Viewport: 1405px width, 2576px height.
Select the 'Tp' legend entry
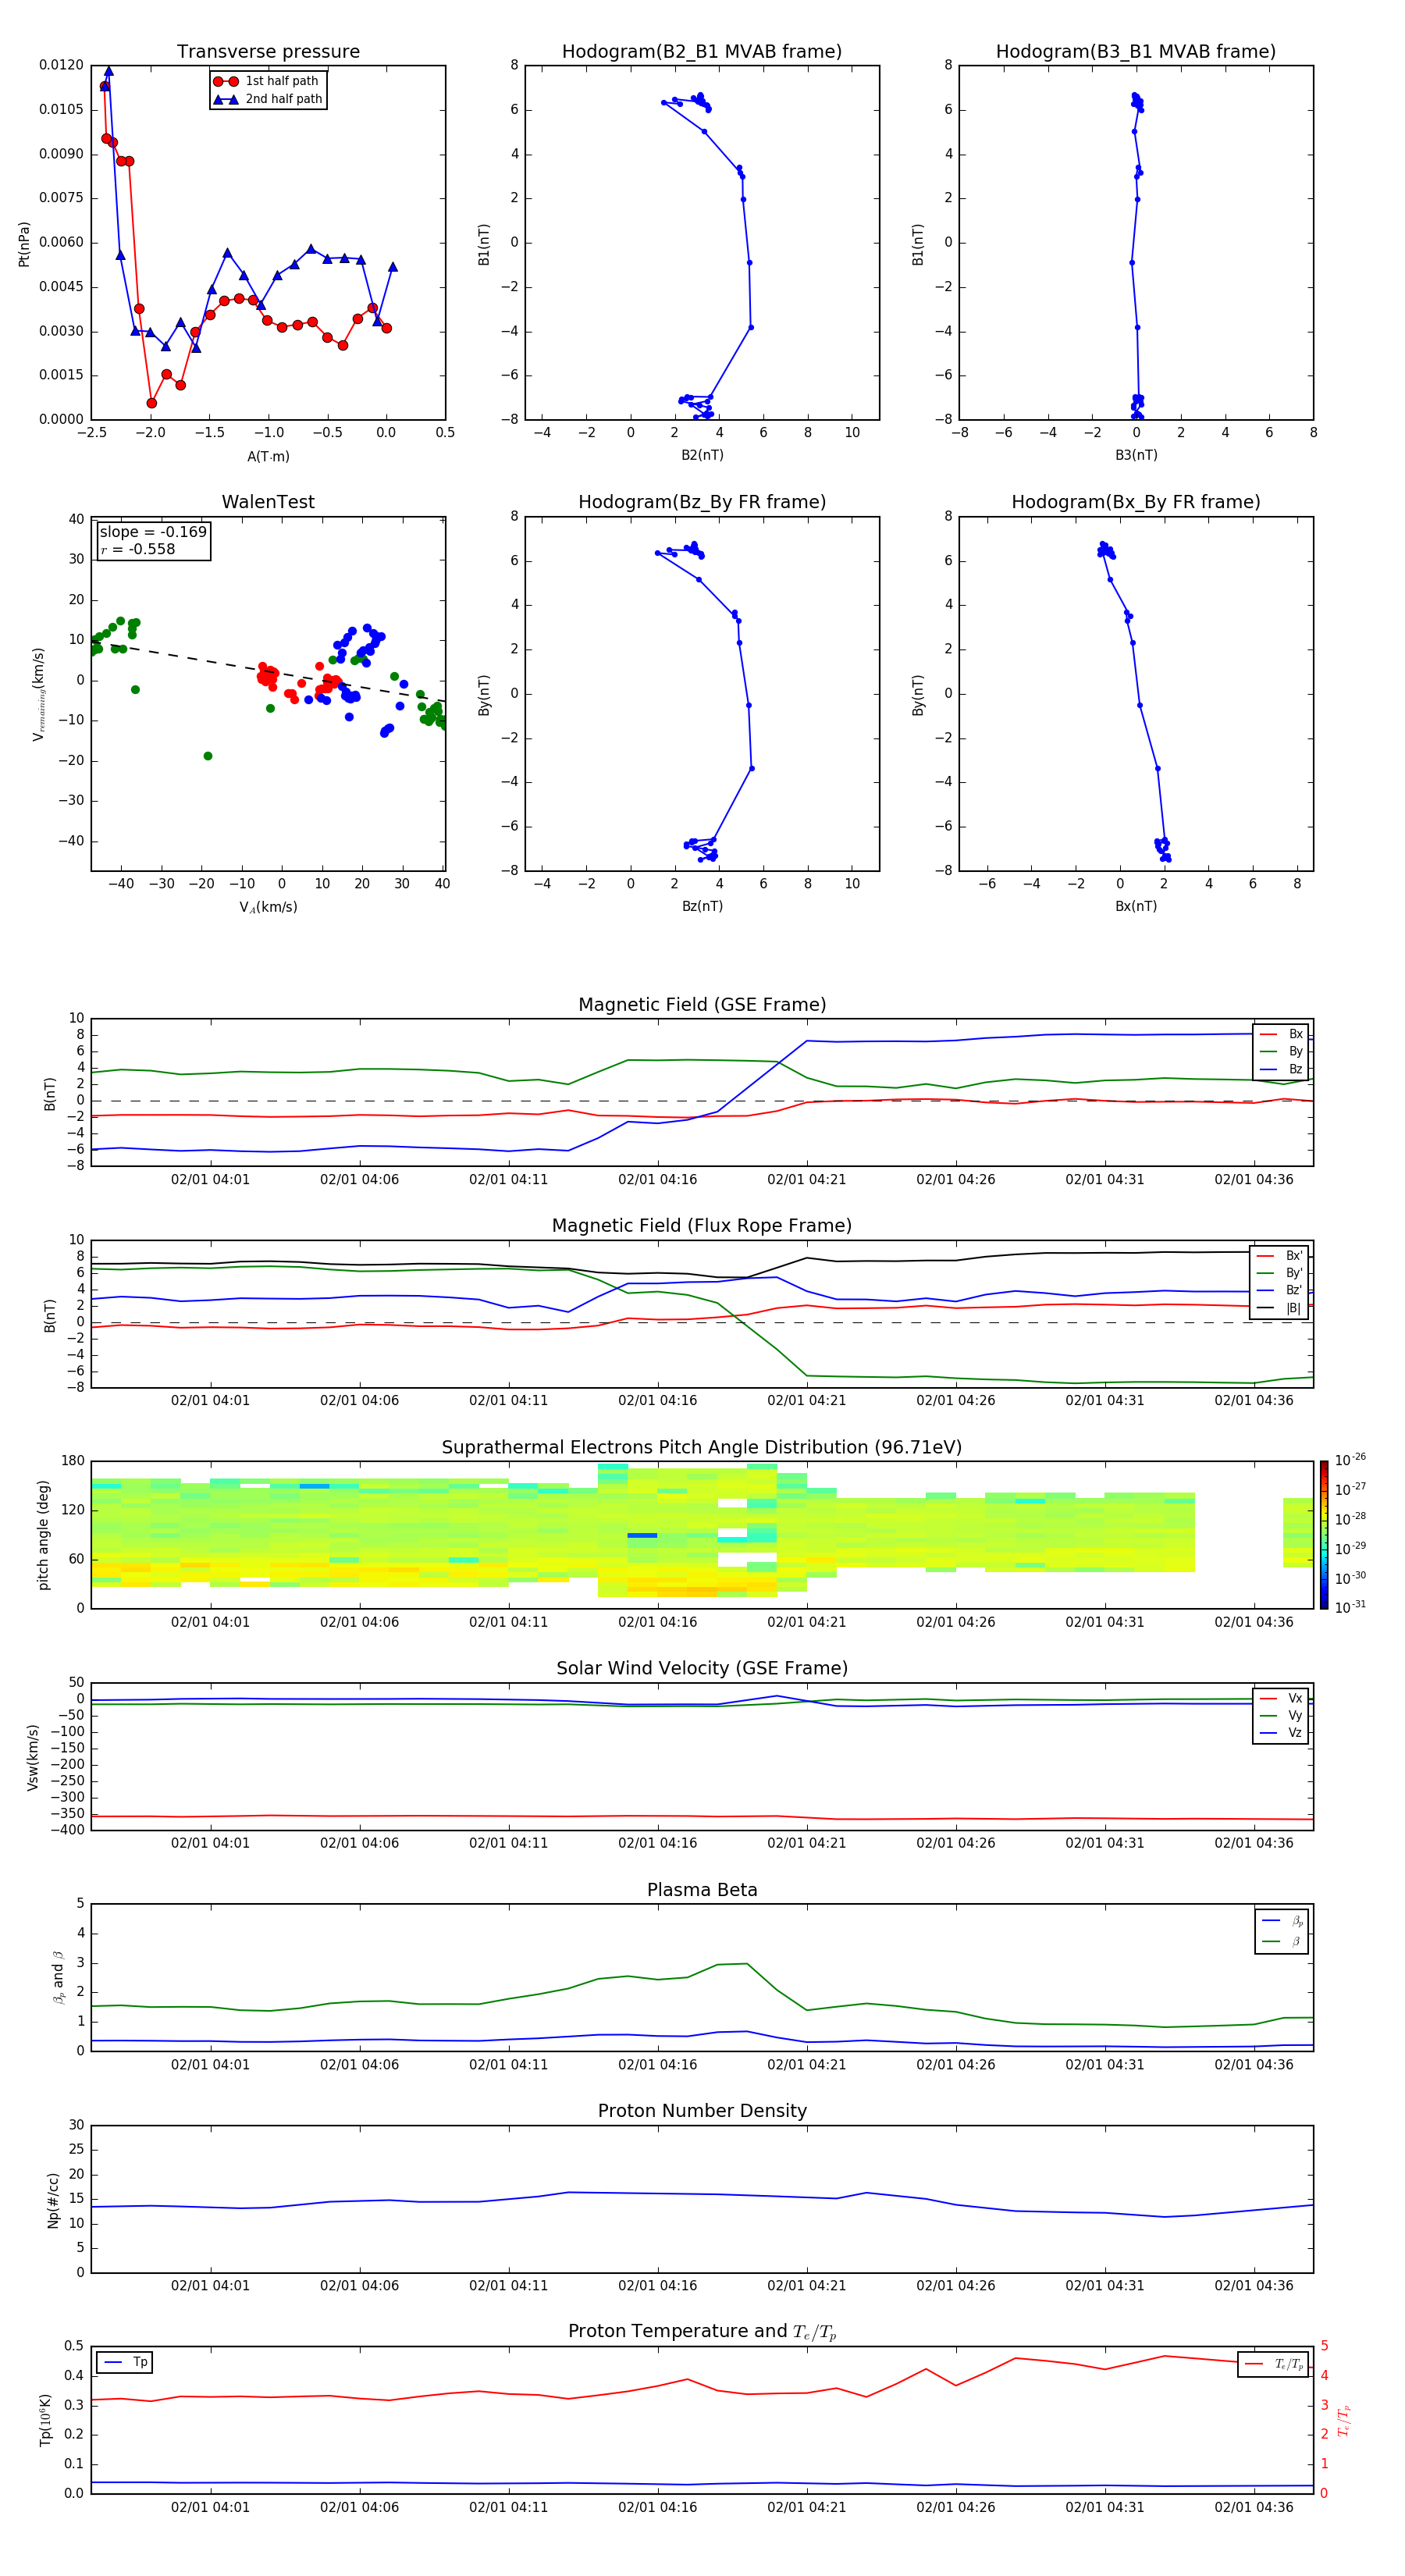tap(125, 2362)
